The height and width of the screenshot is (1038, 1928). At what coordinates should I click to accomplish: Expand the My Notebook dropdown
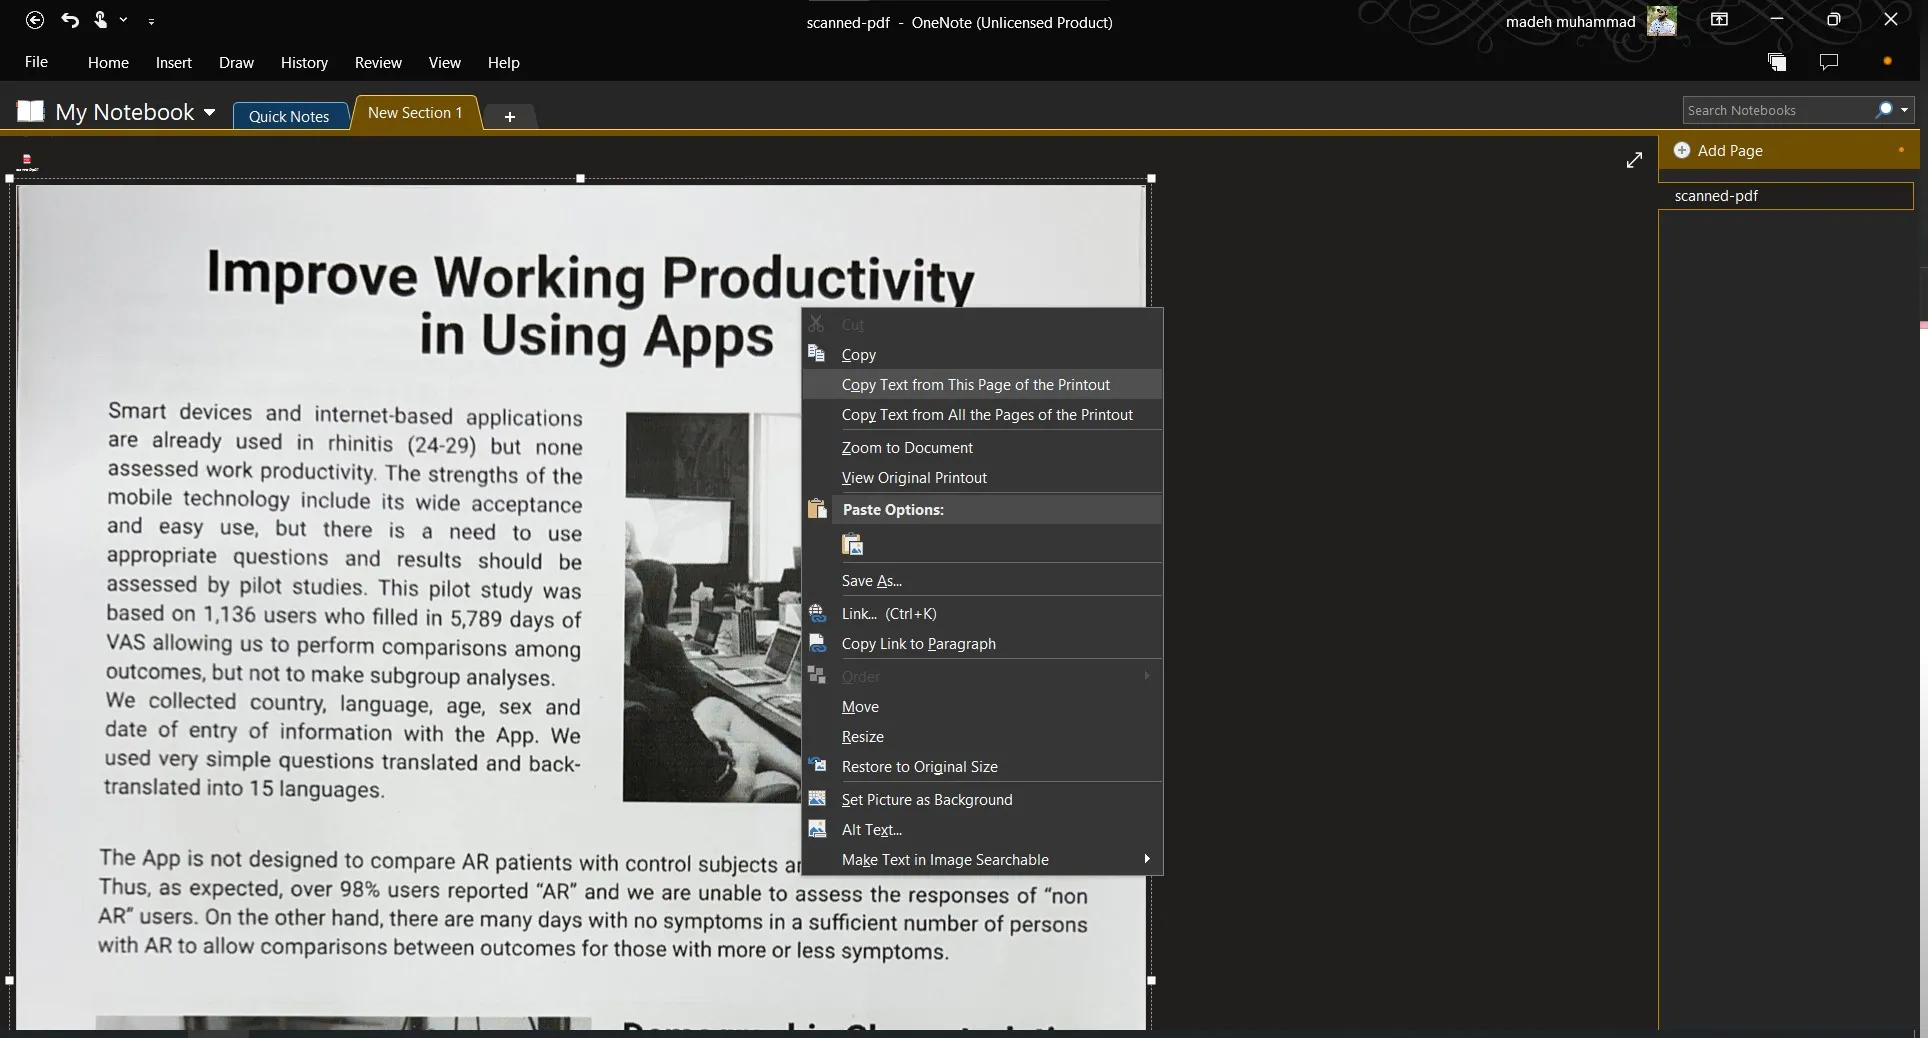click(x=209, y=112)
